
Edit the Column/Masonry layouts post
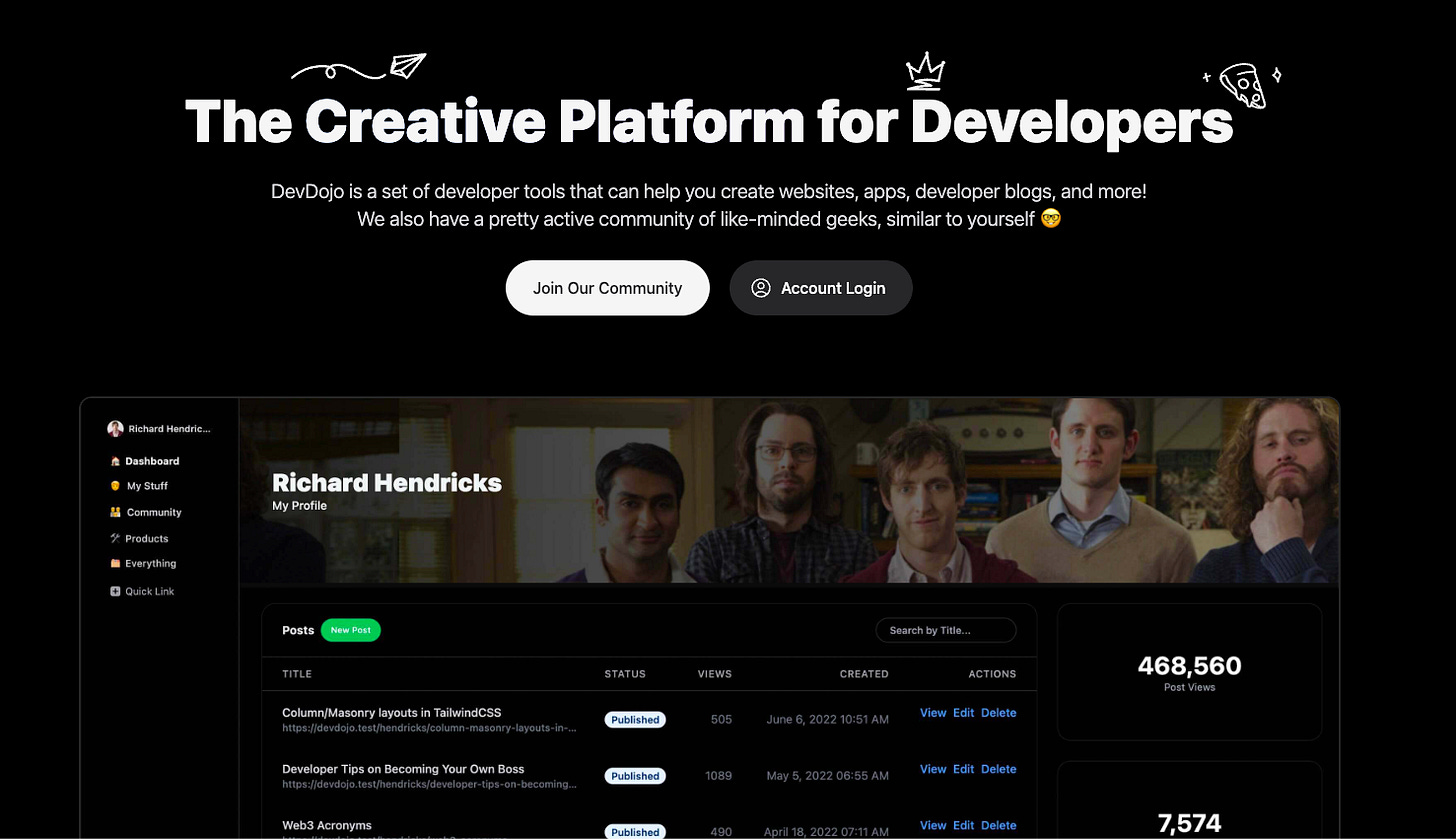click(x=963, y=713)
